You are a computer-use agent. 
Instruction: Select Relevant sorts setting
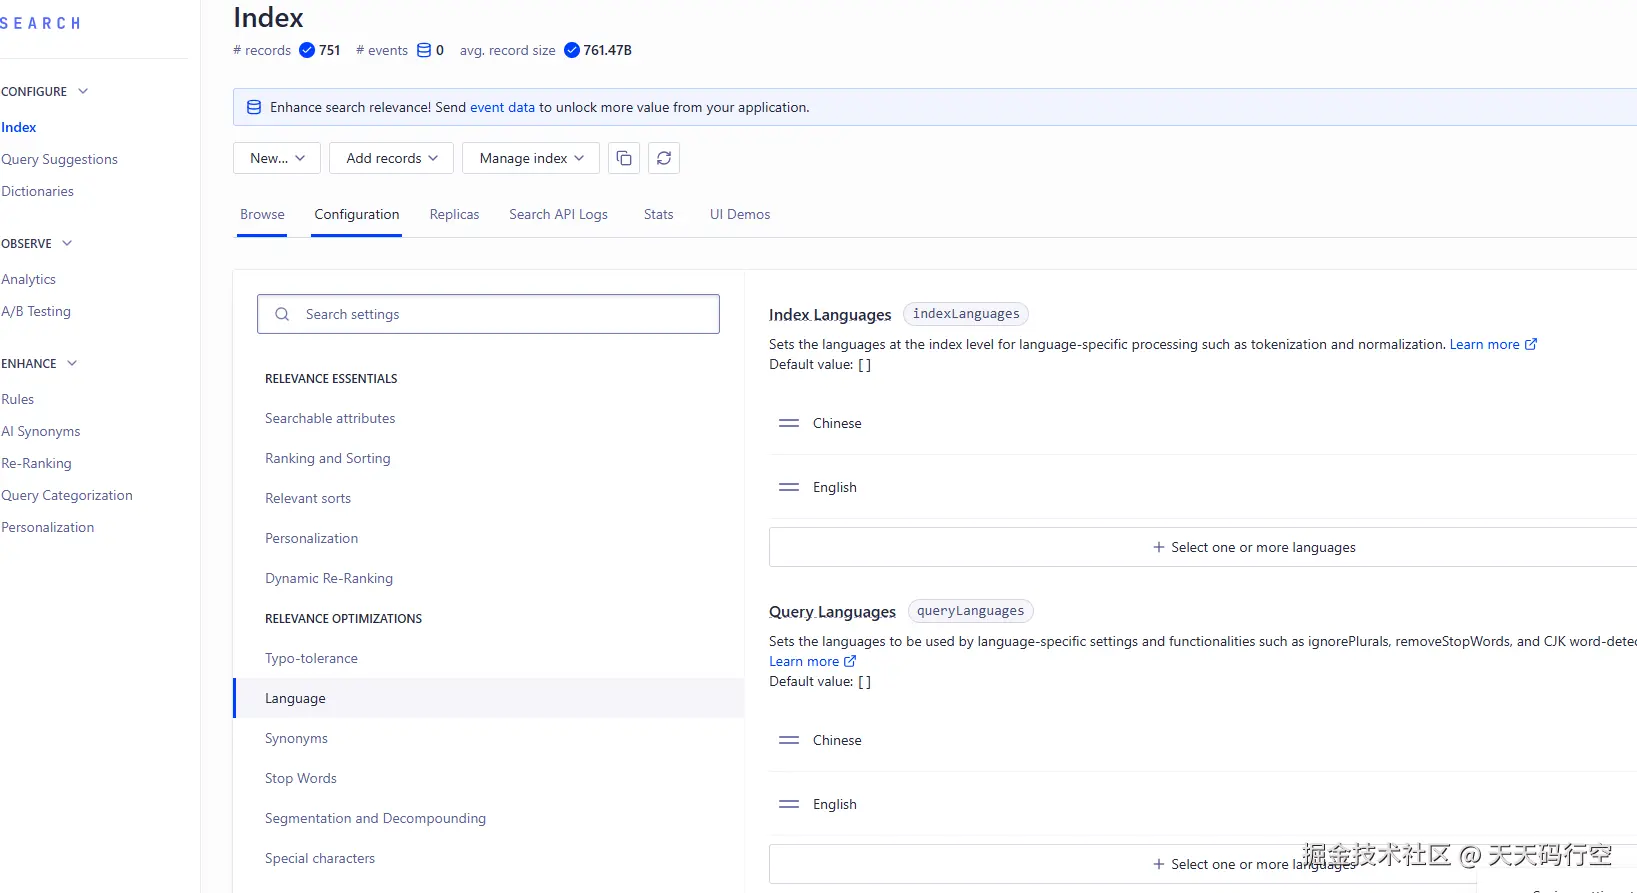(x=308, y=498)
